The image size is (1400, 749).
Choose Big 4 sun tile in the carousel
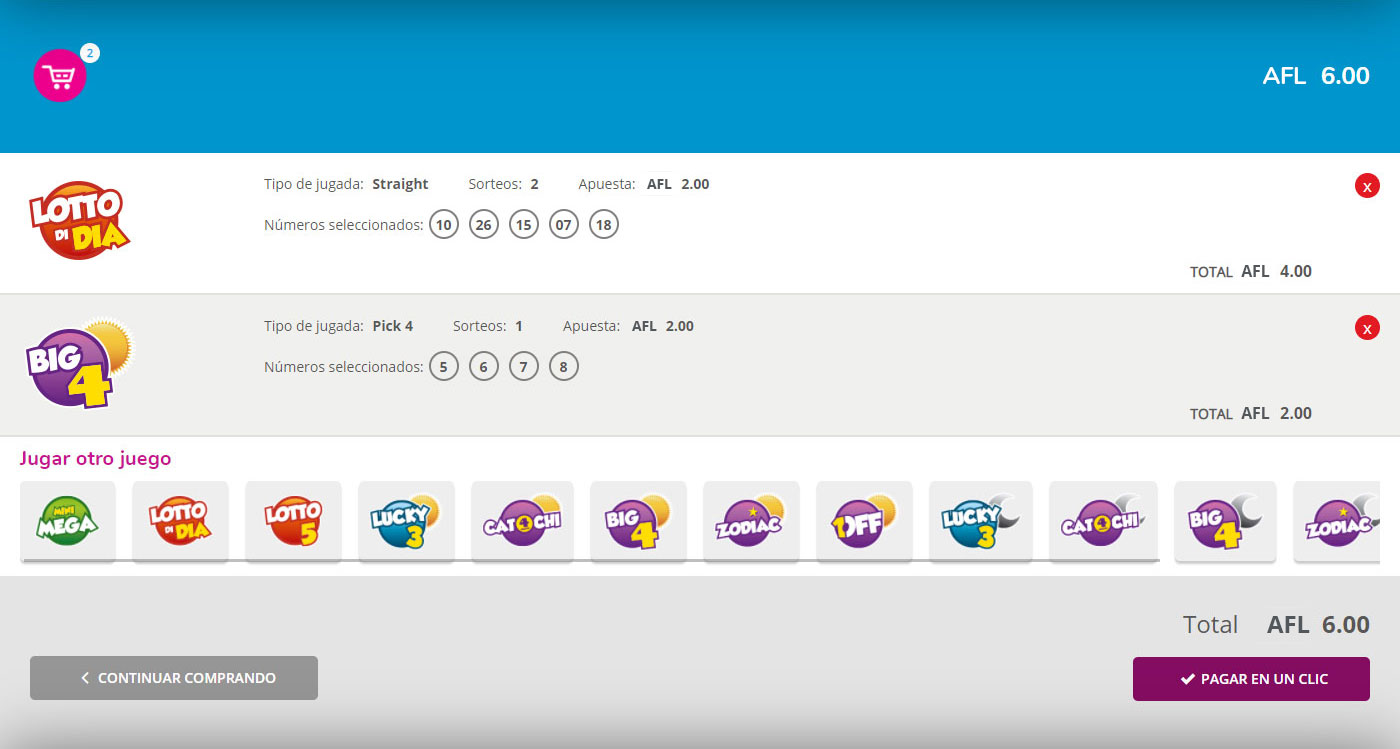click(638, 521)
